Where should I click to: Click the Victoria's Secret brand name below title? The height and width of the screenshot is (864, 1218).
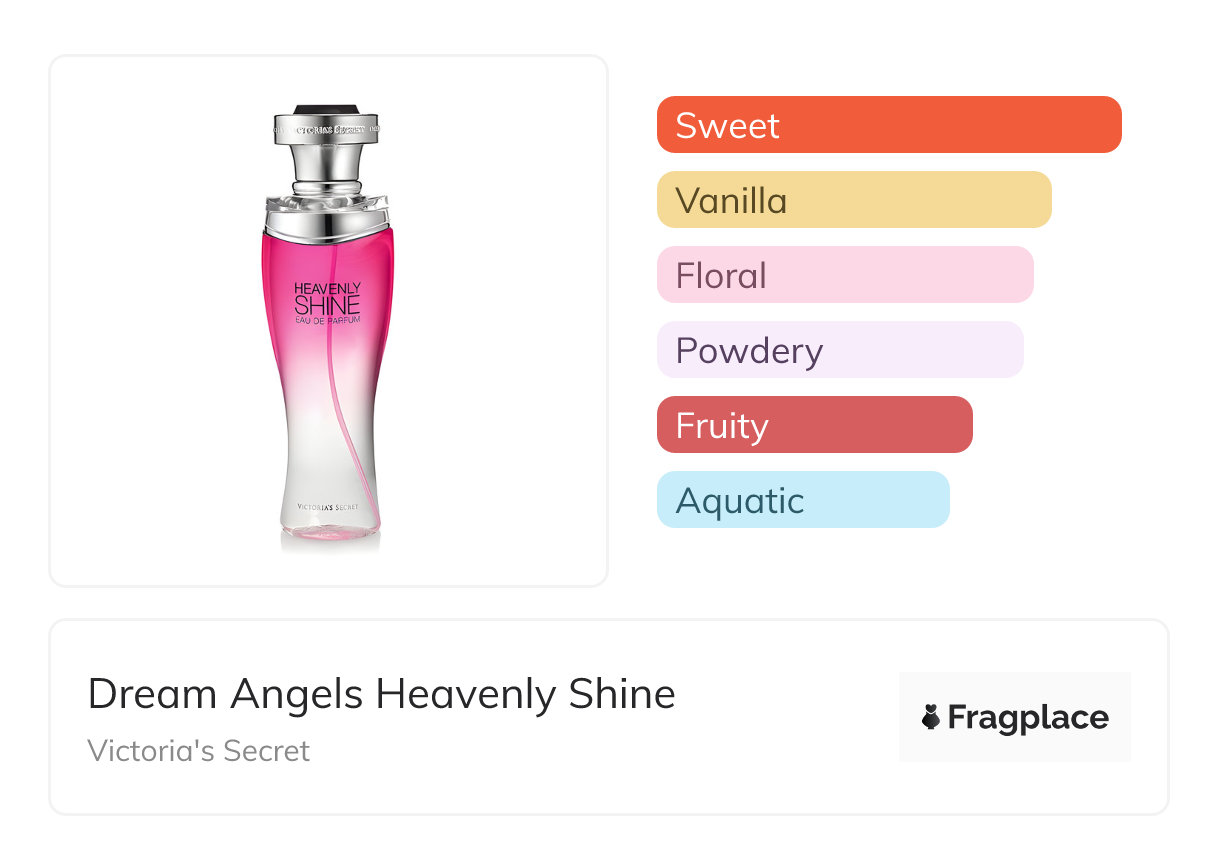coord(198,751)
